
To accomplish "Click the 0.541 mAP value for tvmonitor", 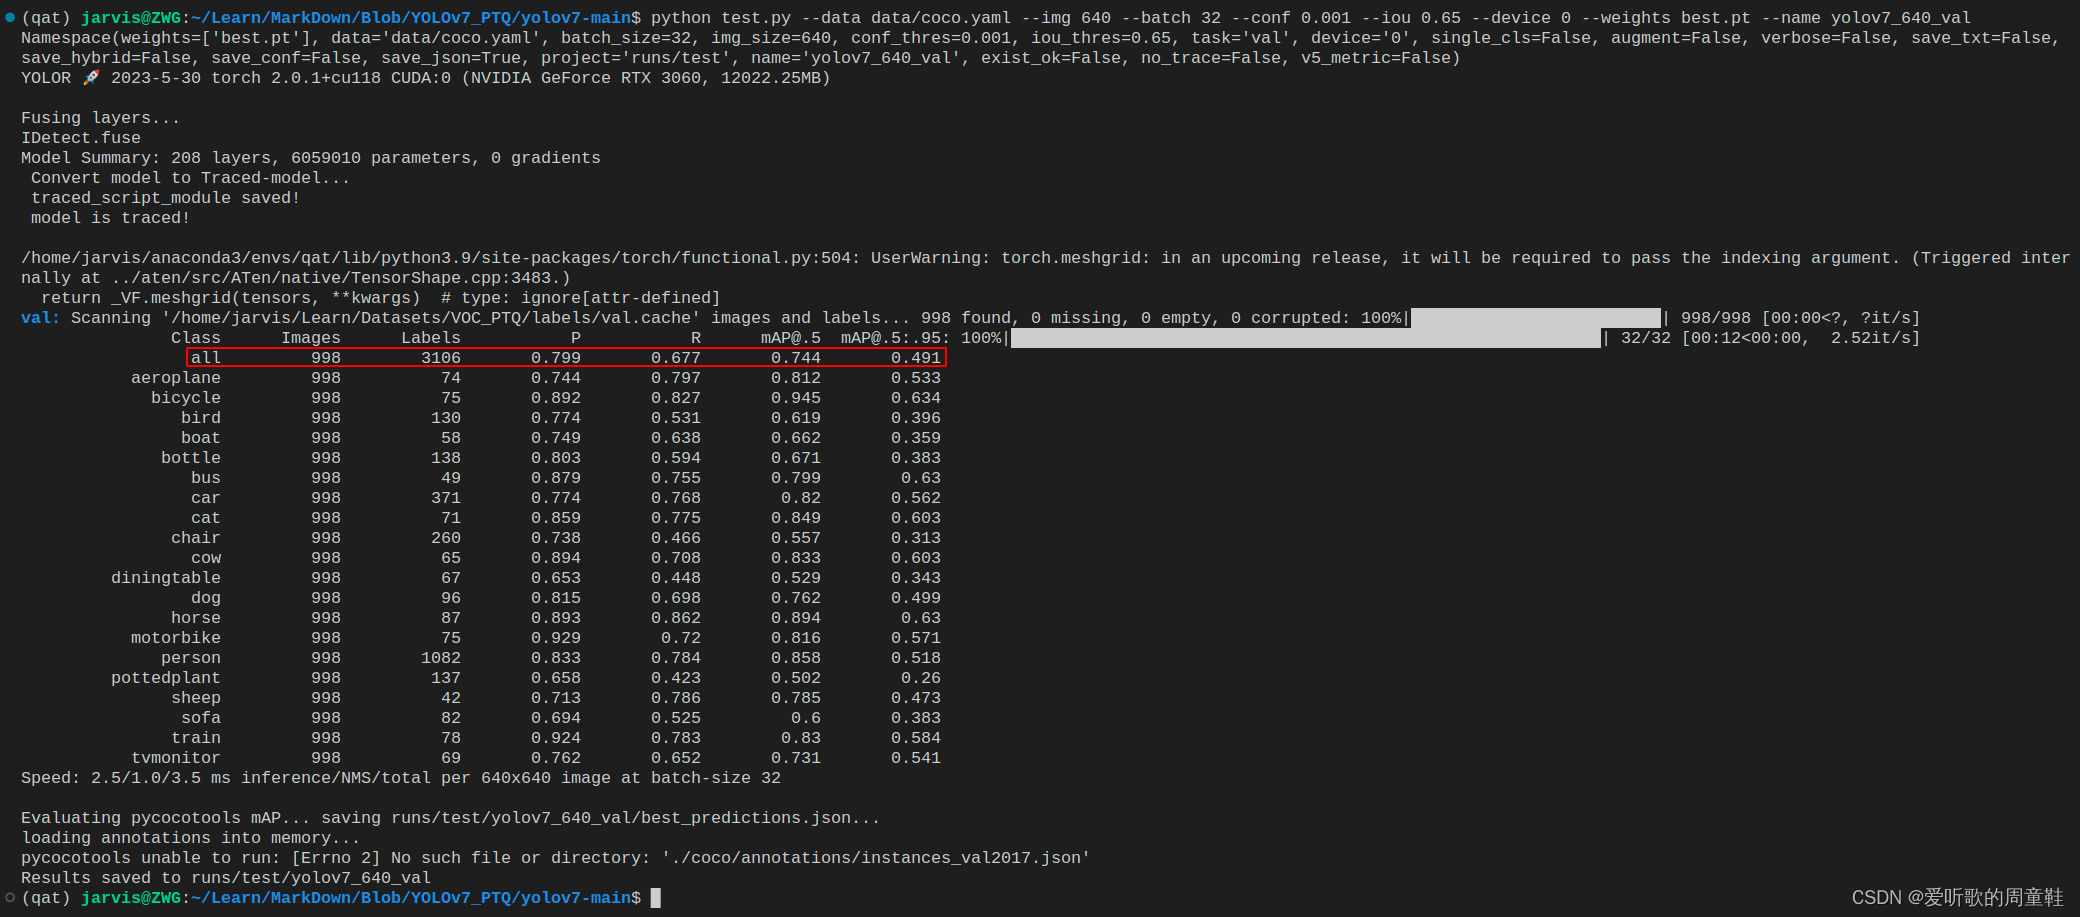I will [x=916, y=758].
